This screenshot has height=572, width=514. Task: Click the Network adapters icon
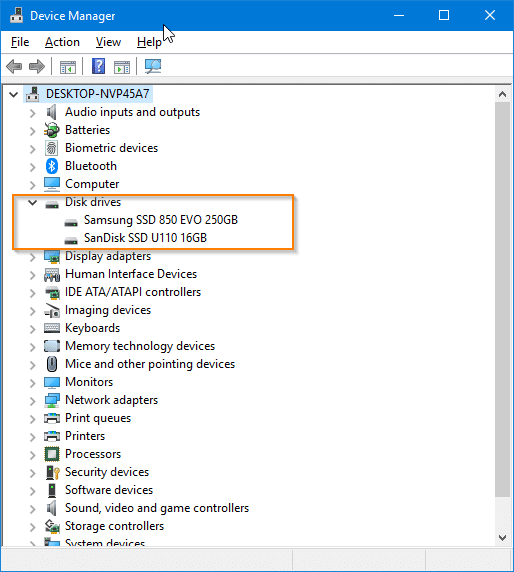pos(52,400)
